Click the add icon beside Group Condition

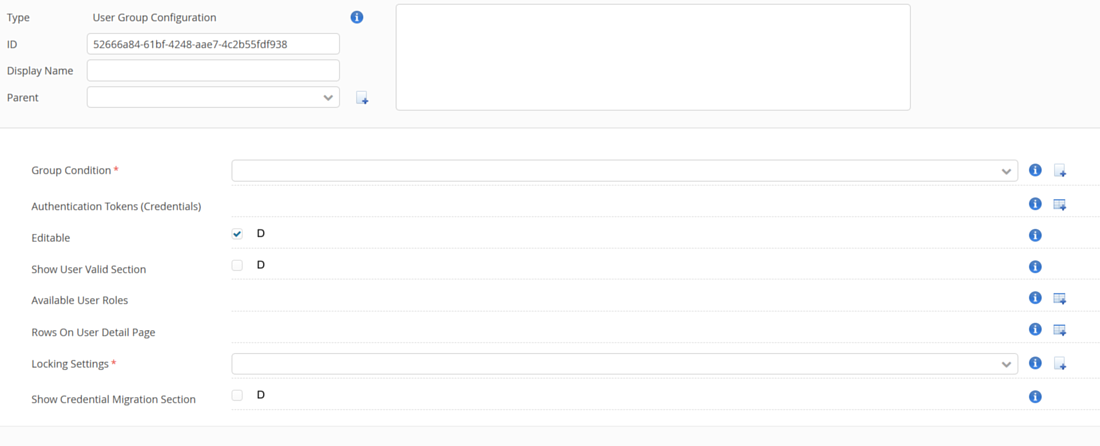[x=1060, y=171]
